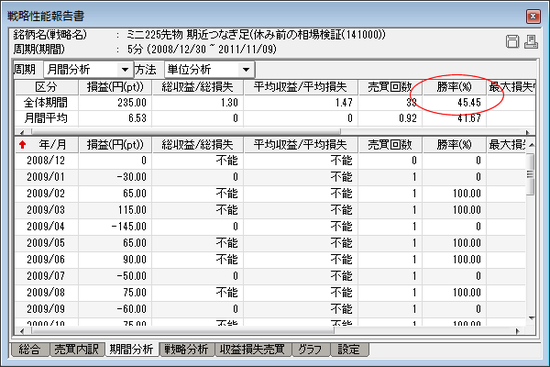This screenshot has width=550, height=367.
Task: Click monthly table 勝率(%) column header
Action: (454, 145)
